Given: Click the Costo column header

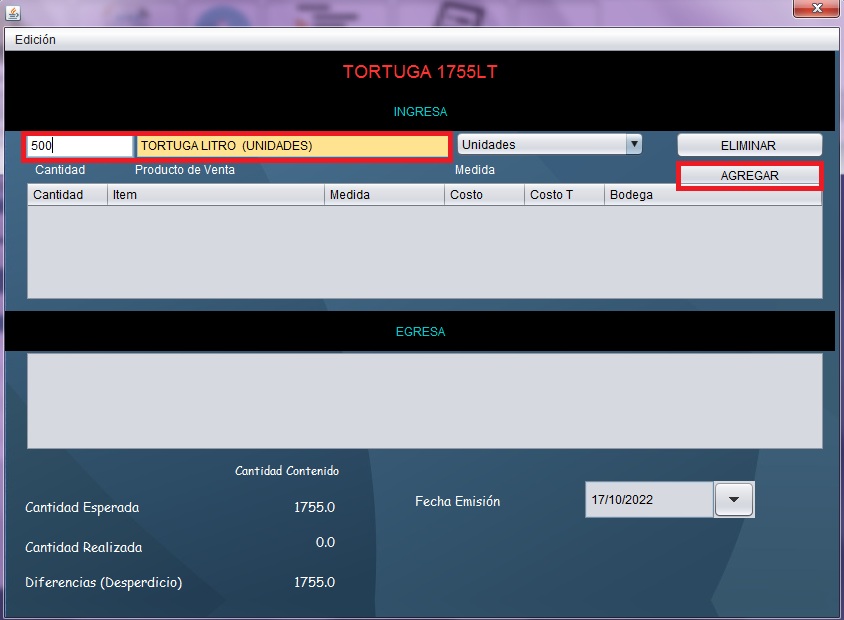Looking at the screenshot, I should [484, 195].
